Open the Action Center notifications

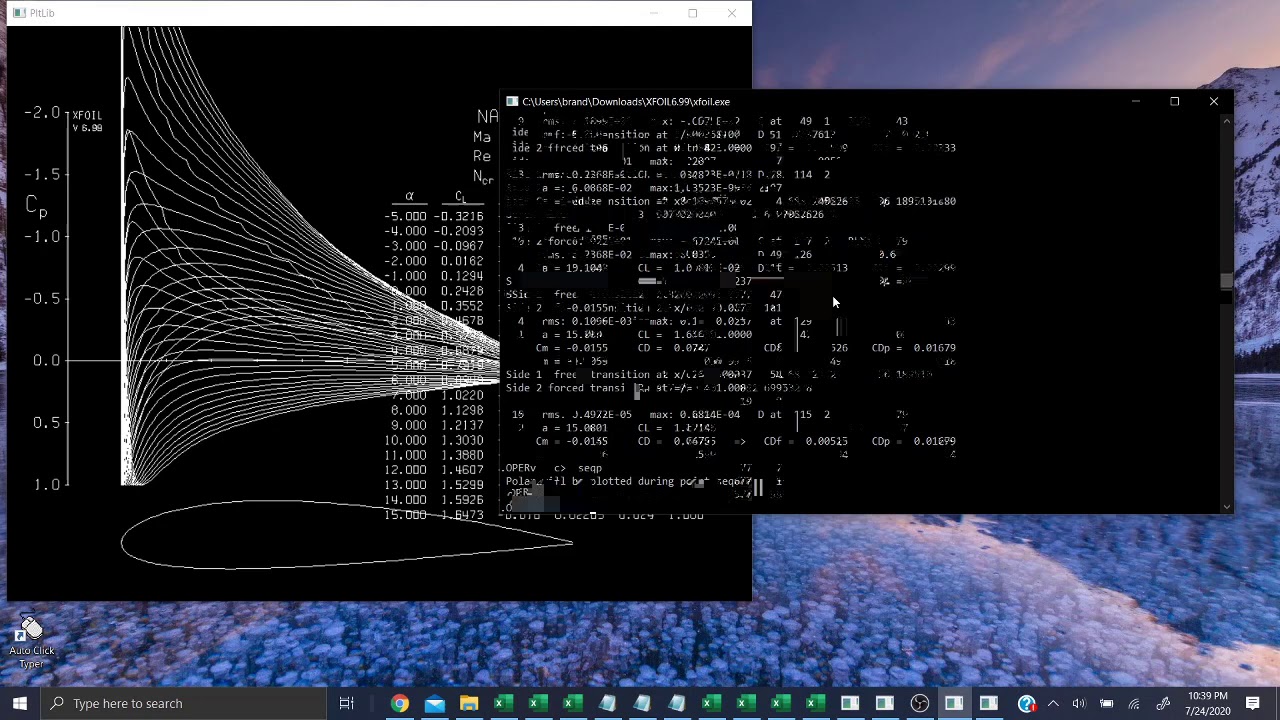(x=1253, y=703)
